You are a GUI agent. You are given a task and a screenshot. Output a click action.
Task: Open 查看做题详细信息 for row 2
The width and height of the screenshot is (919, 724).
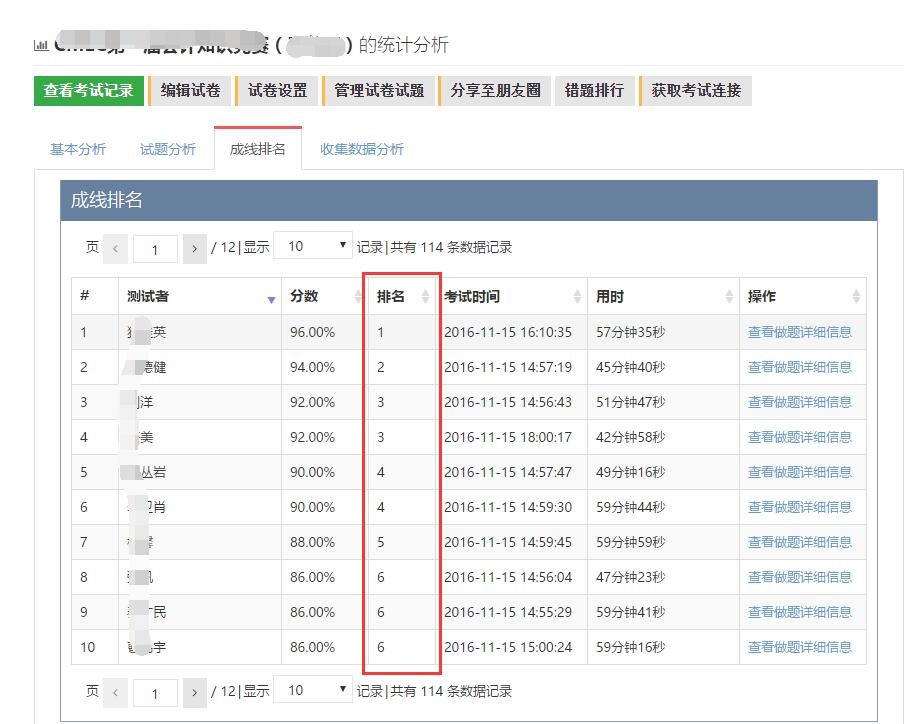coord(799,368)
